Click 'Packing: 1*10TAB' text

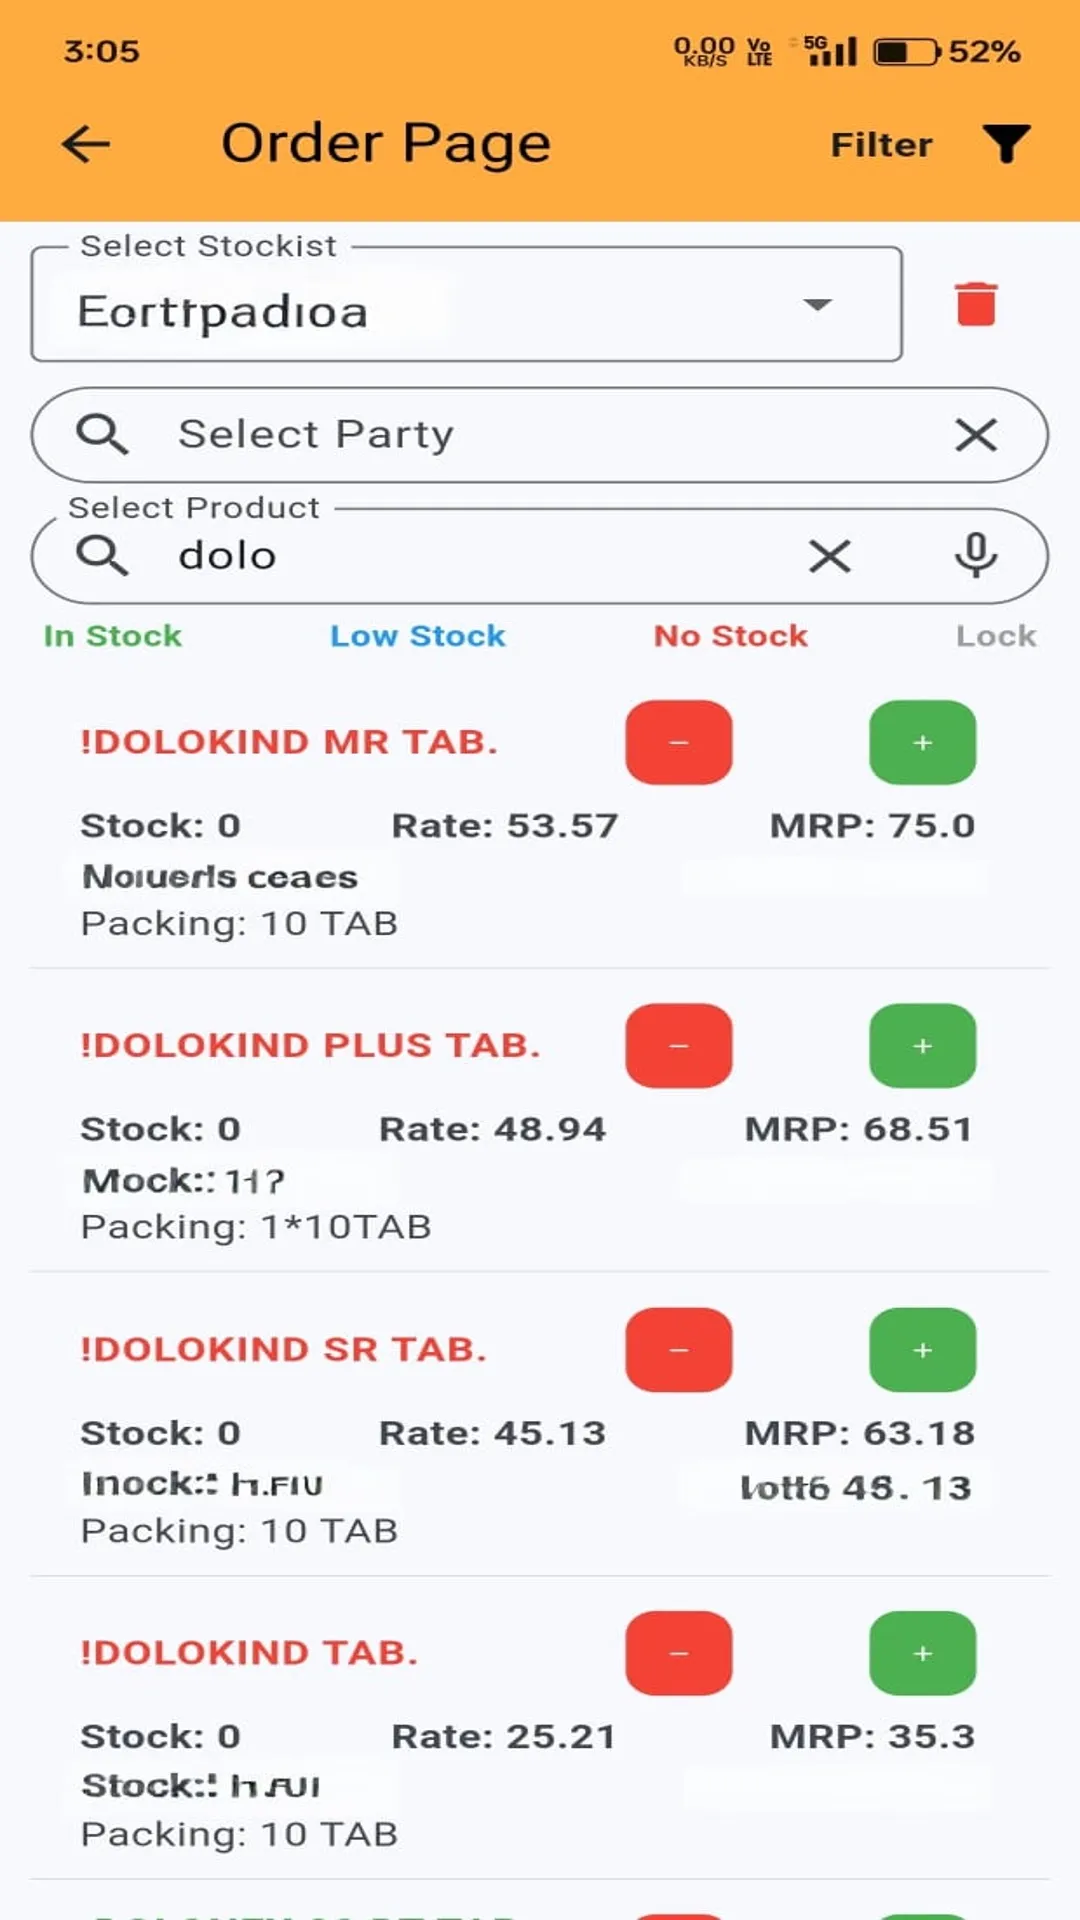point(256,1227)
